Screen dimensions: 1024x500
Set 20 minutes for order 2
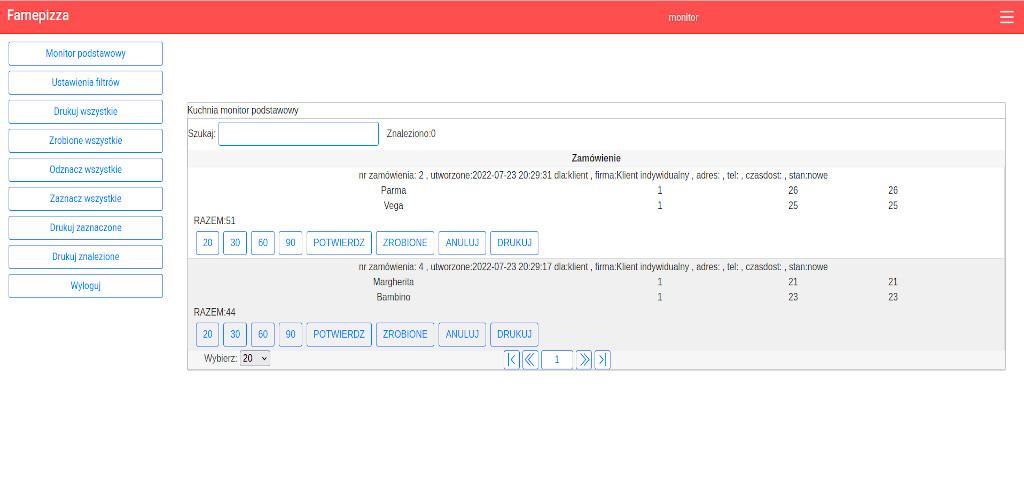coord(208,243)
